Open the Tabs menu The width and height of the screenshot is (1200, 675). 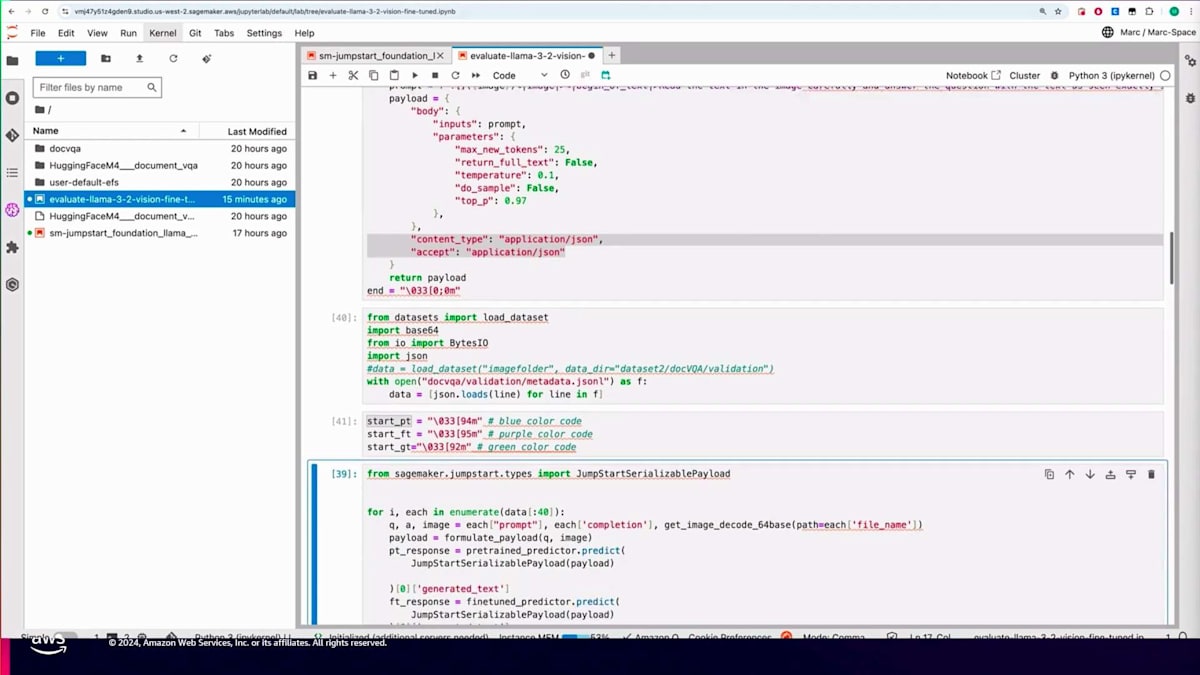pyautogui.click(x=224, y=33)
